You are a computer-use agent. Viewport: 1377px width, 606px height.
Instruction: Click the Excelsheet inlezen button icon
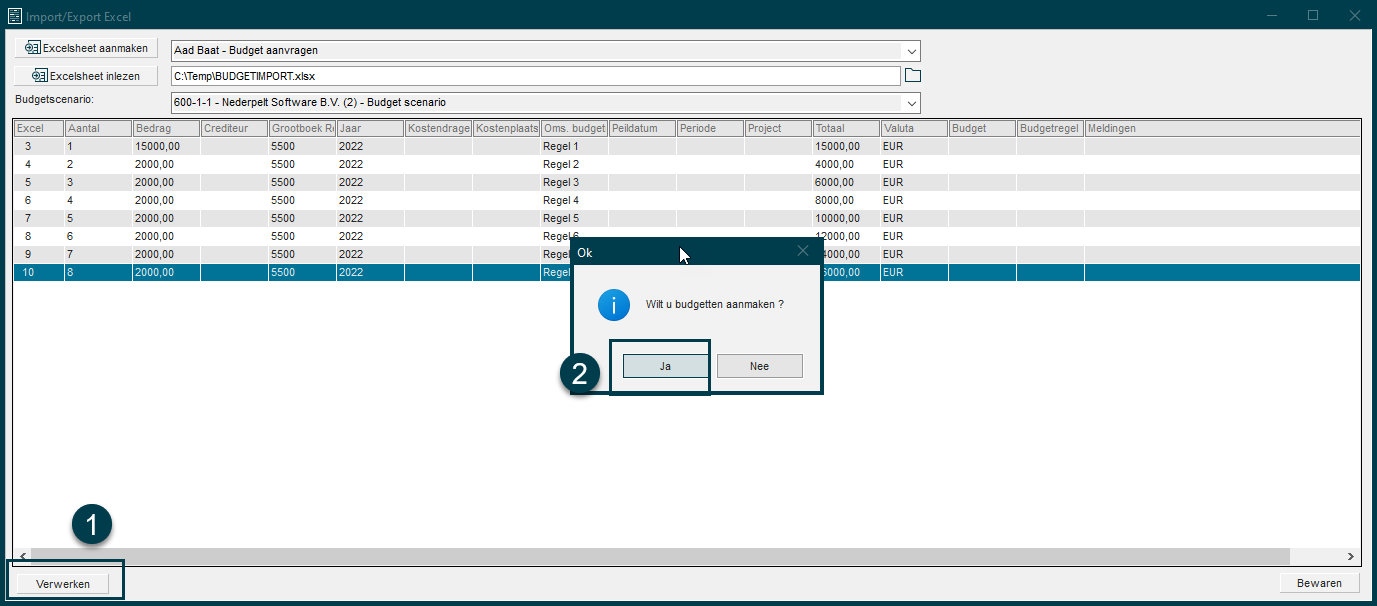40,75
